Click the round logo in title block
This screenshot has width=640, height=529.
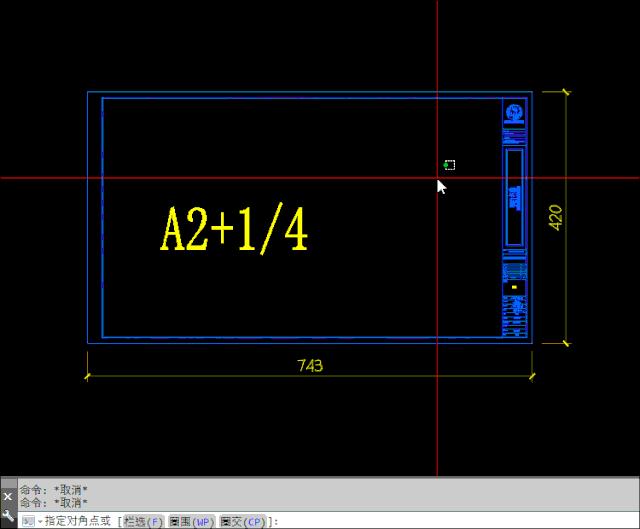pos(514,111)
